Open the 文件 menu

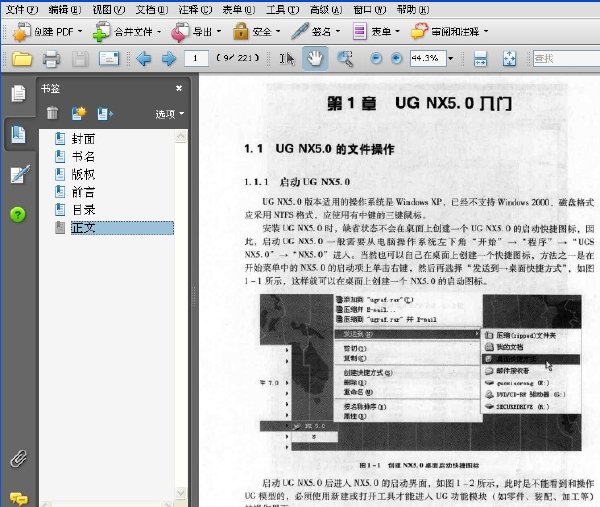(22, 9)
